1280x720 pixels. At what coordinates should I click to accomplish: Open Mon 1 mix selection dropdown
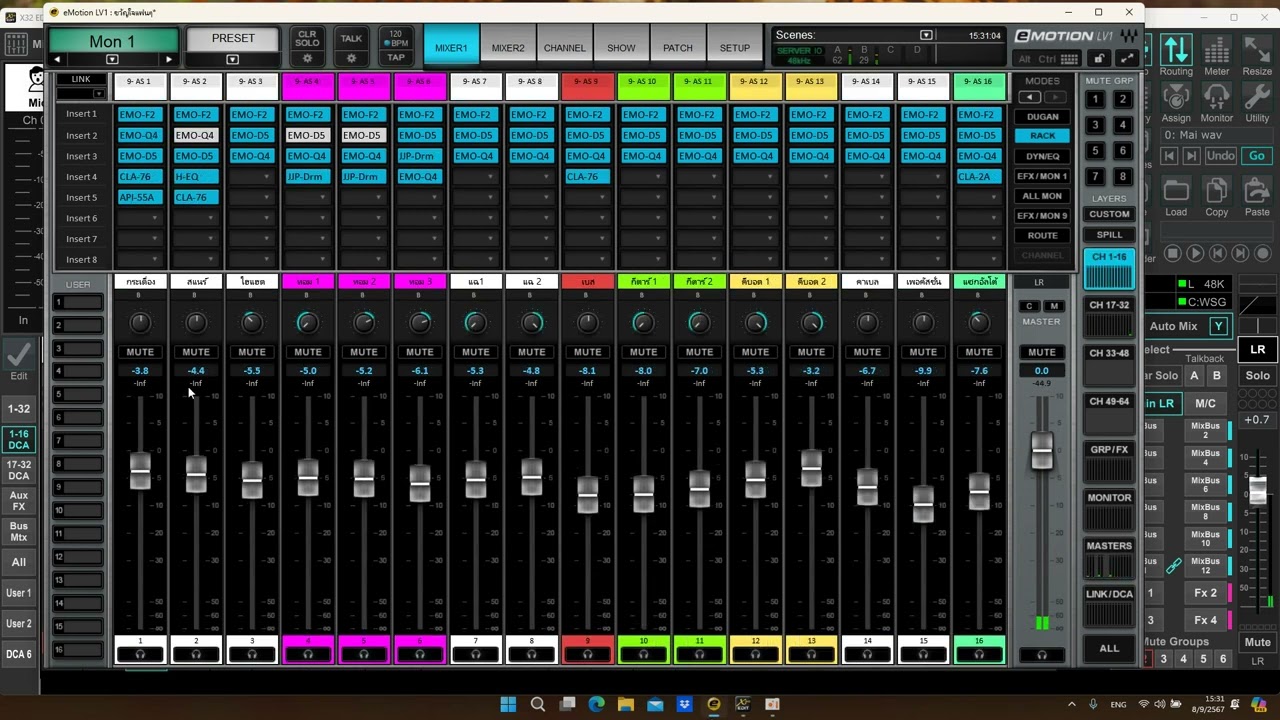[112, 60]
